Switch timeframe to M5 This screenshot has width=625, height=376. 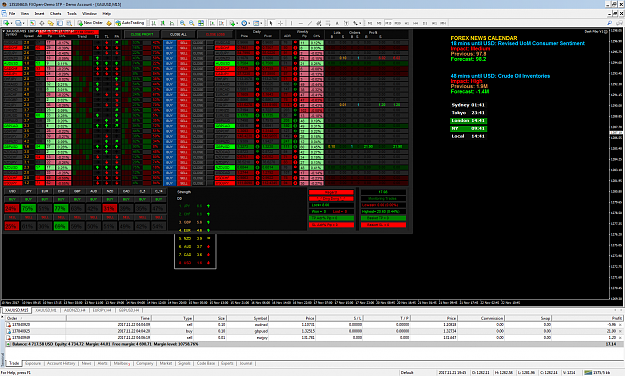(x=379, y=23)
